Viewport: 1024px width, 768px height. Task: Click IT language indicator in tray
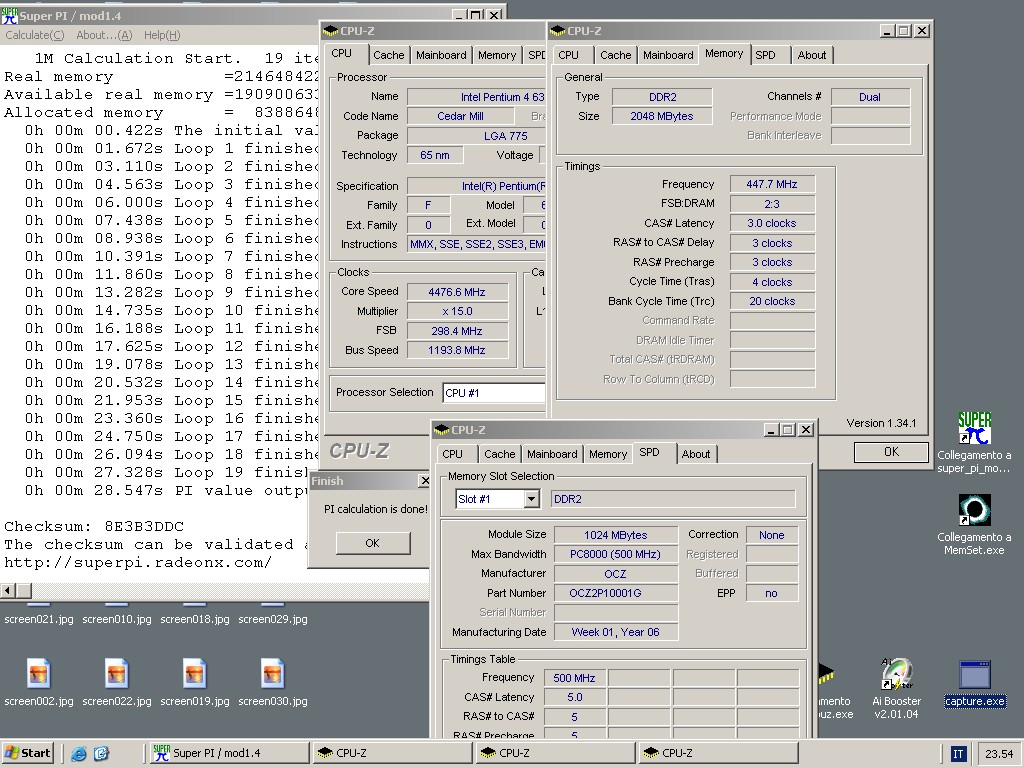tap(957, 754)
